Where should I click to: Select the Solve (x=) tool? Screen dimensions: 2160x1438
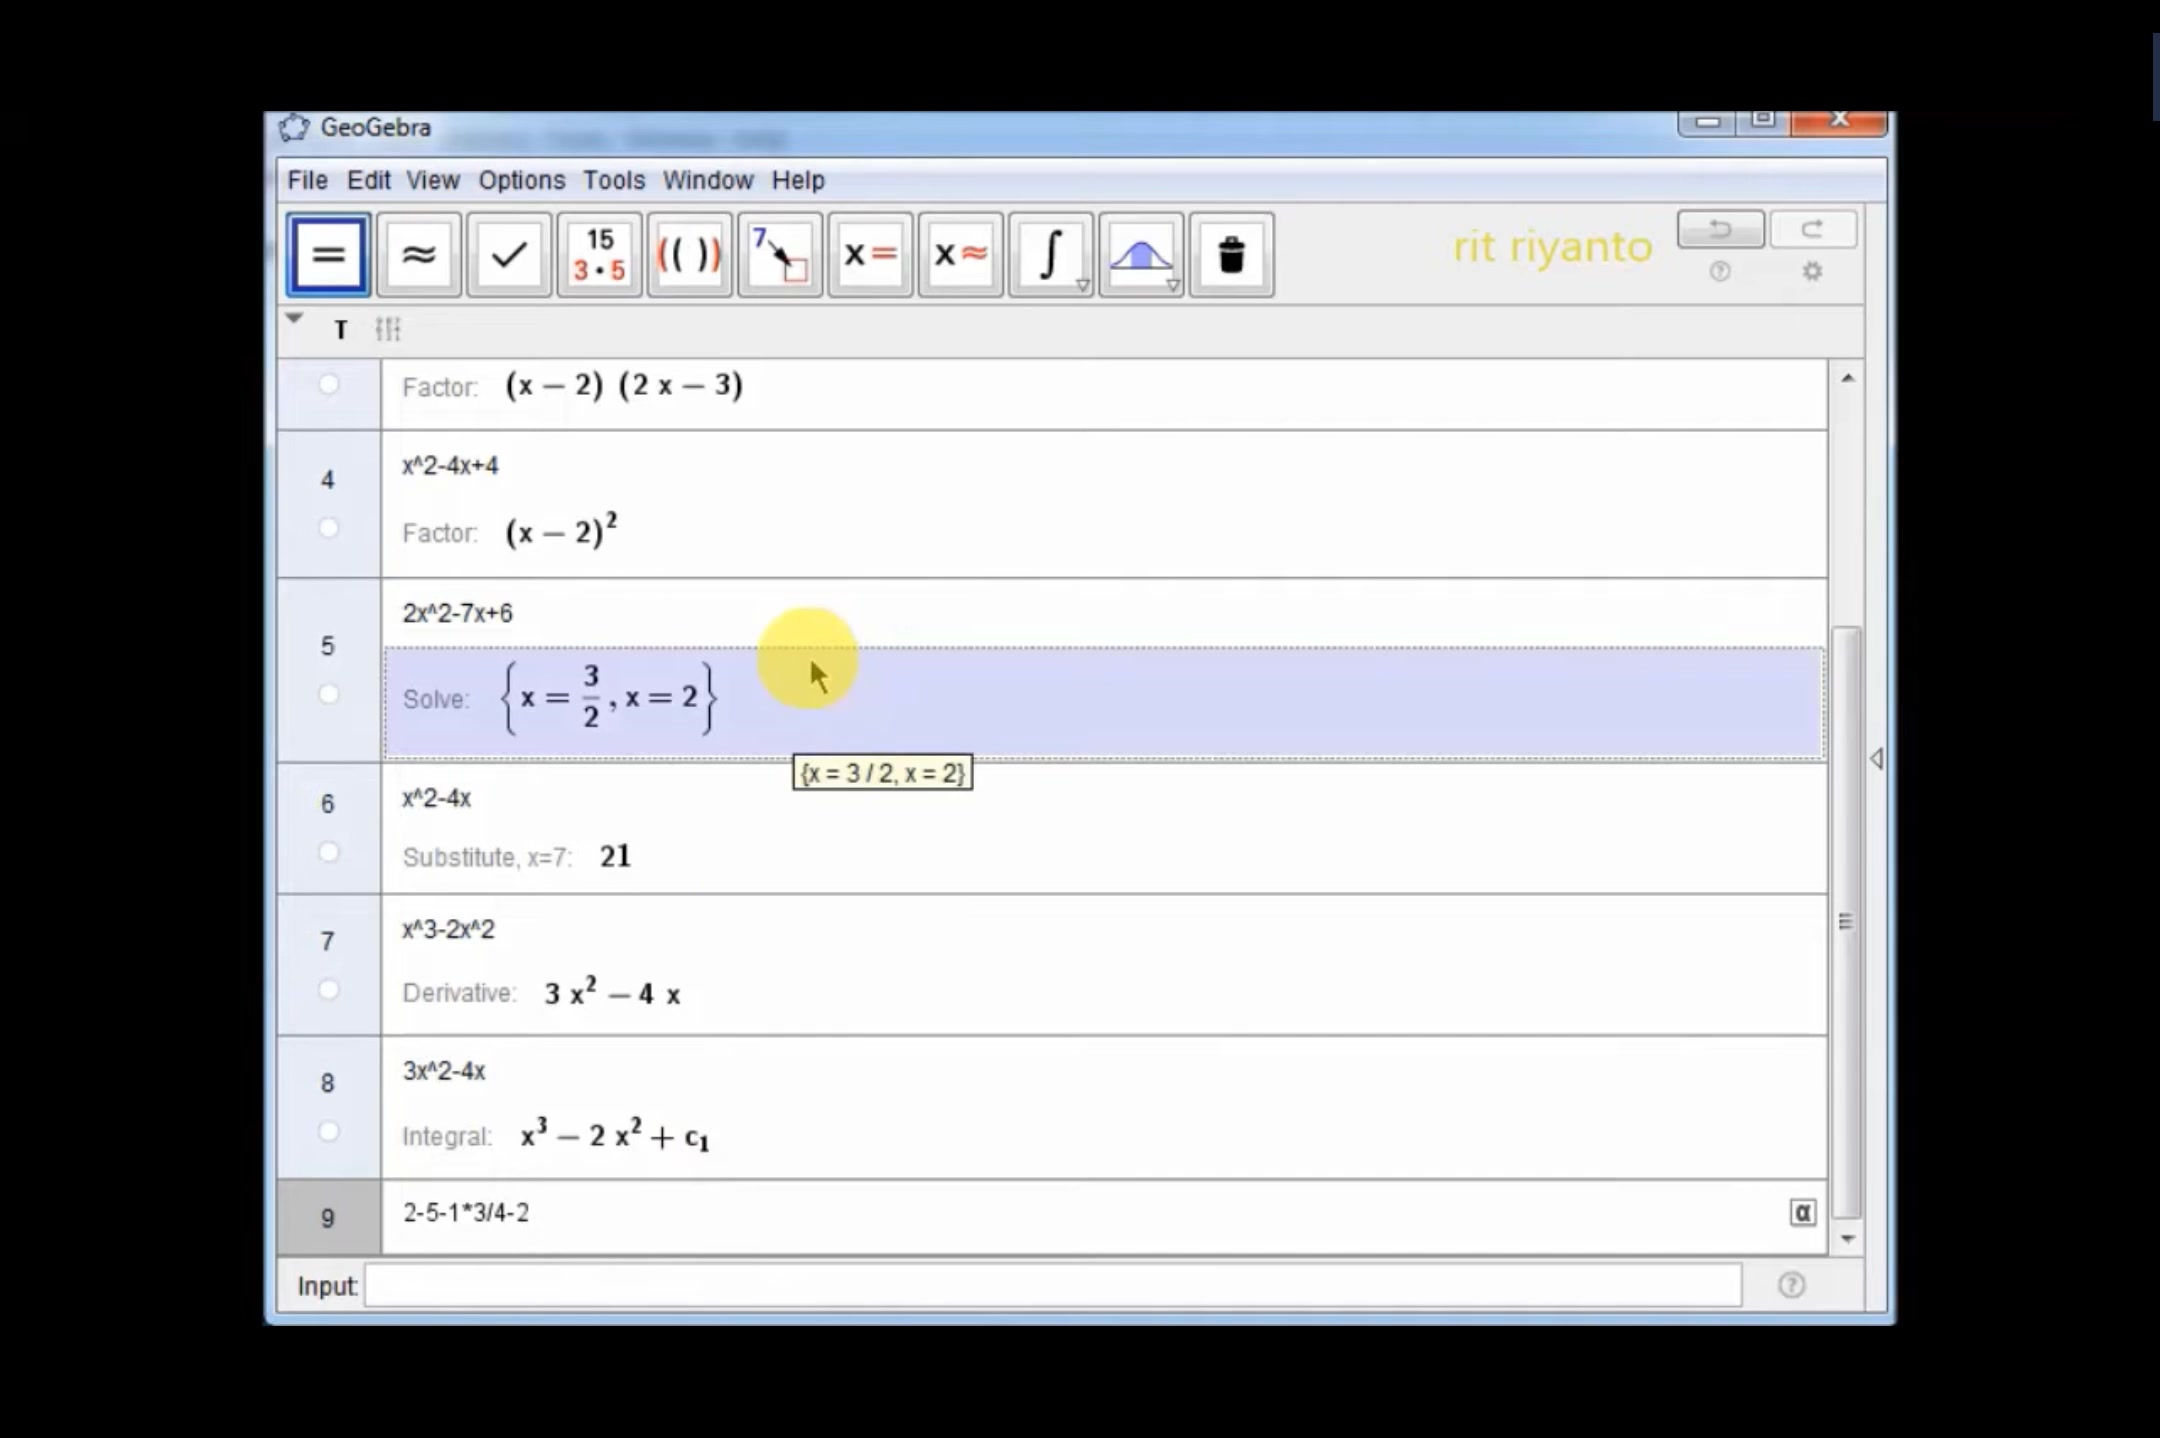[x=870, y=255]
